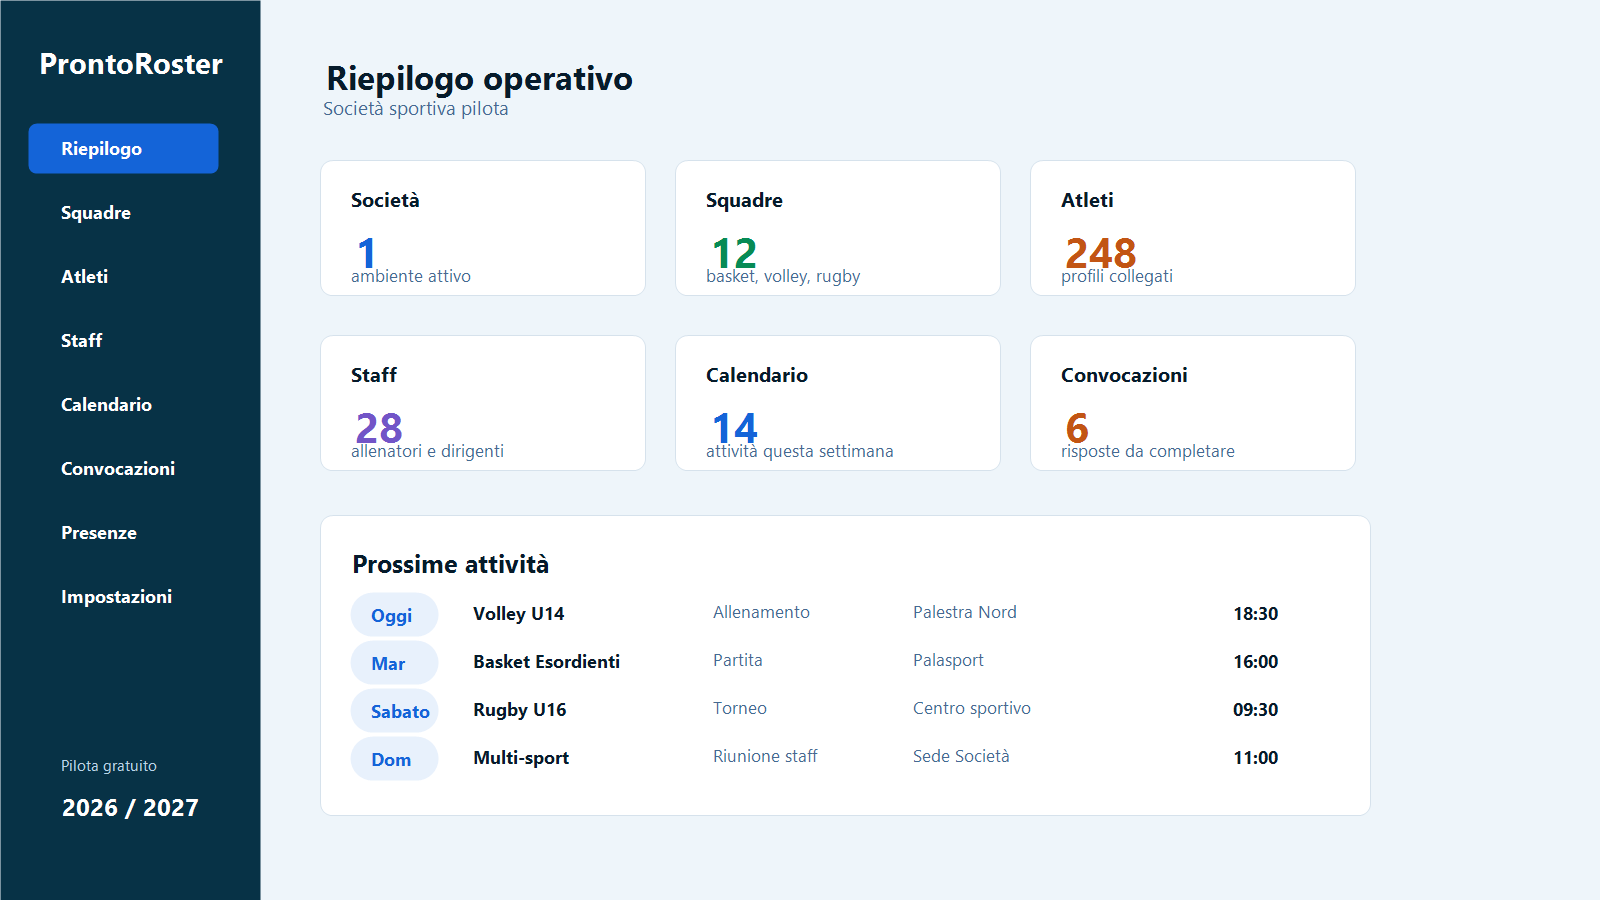Click the Dom day badge
1600x900 pixels.
(x=394, y=759)
